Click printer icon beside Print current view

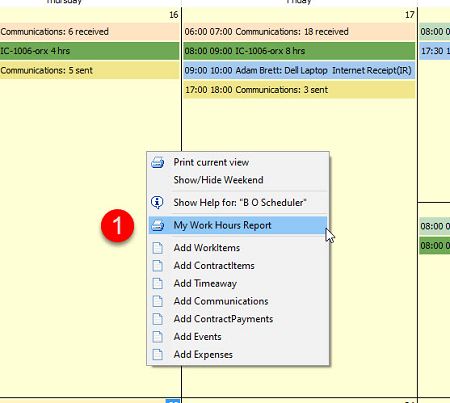(x=157, y=162)
